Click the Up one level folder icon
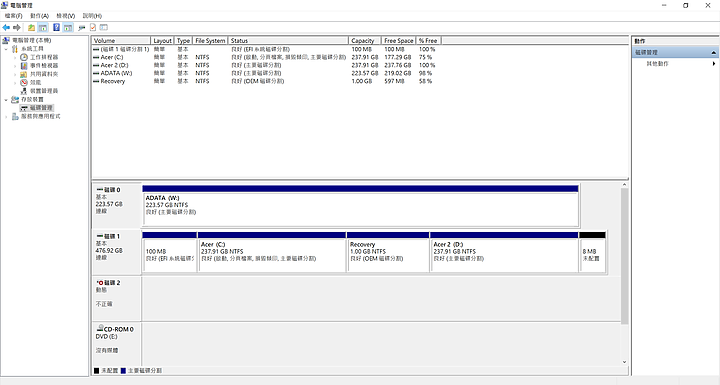 (x=31, y=28)
